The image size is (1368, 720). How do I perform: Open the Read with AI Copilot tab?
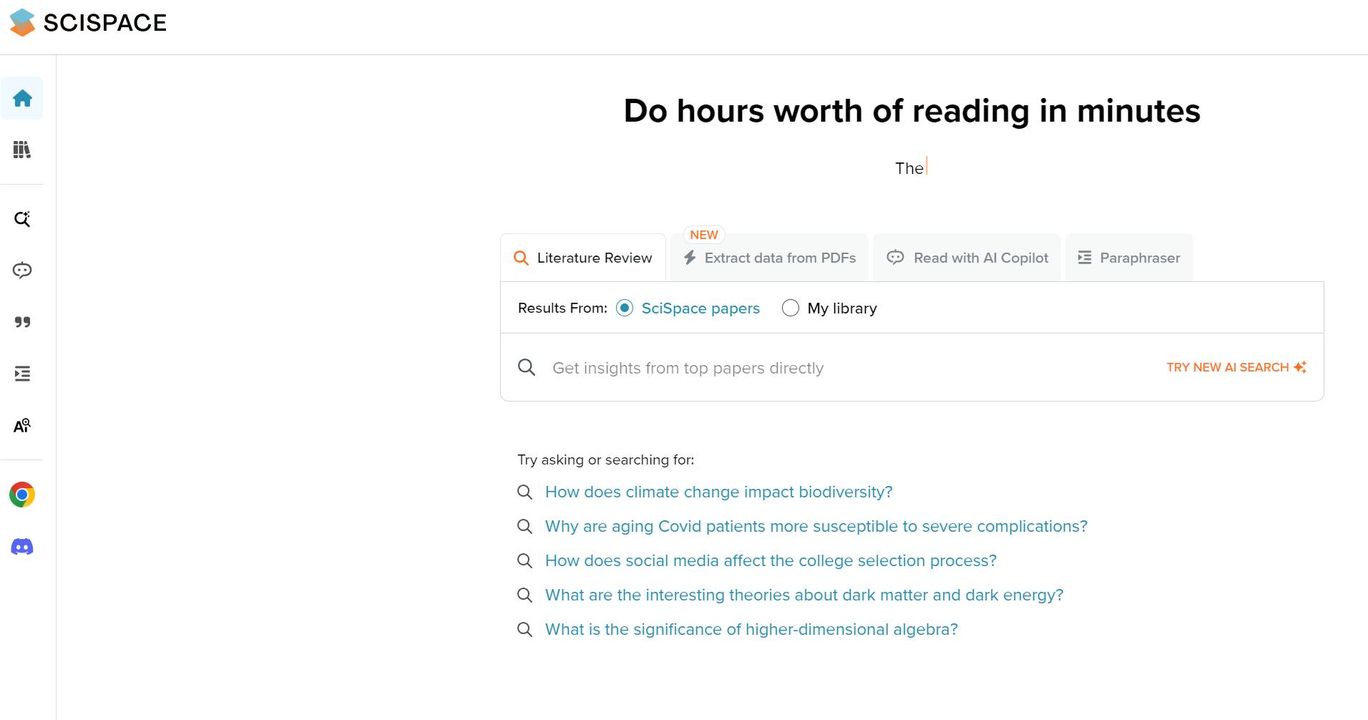pyautogui.click(x=967, y=258)
